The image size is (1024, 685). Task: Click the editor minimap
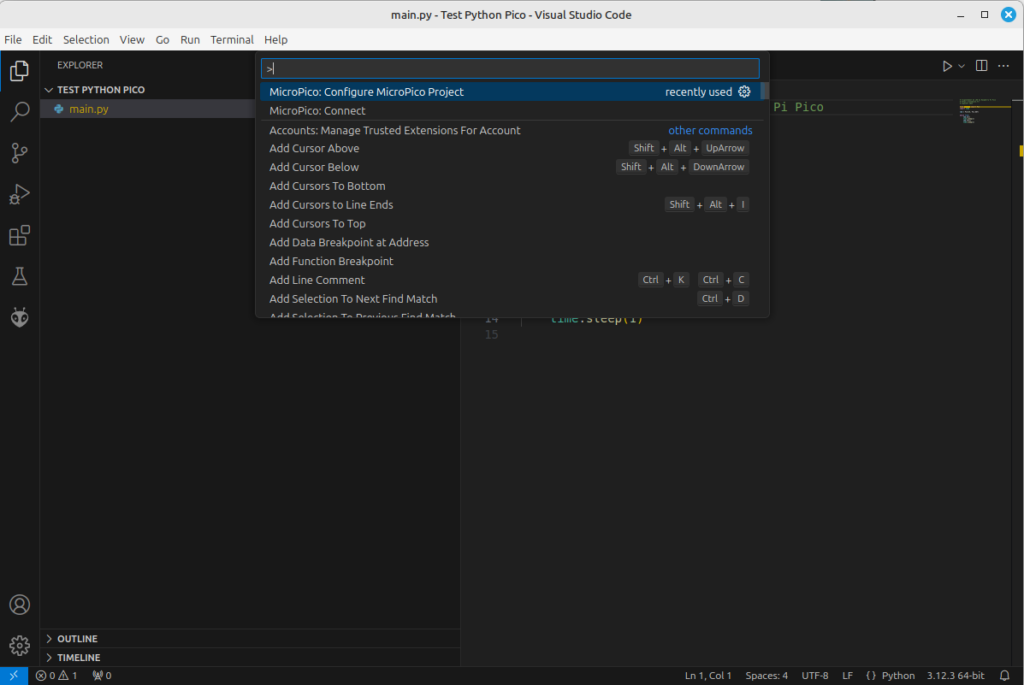984,111
